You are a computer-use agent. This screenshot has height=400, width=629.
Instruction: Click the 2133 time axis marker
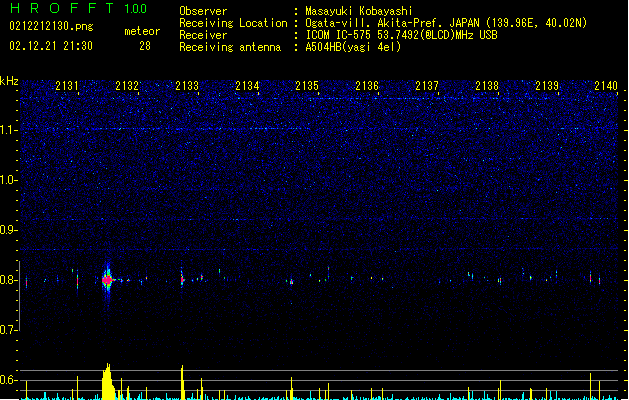click(187, 86)
